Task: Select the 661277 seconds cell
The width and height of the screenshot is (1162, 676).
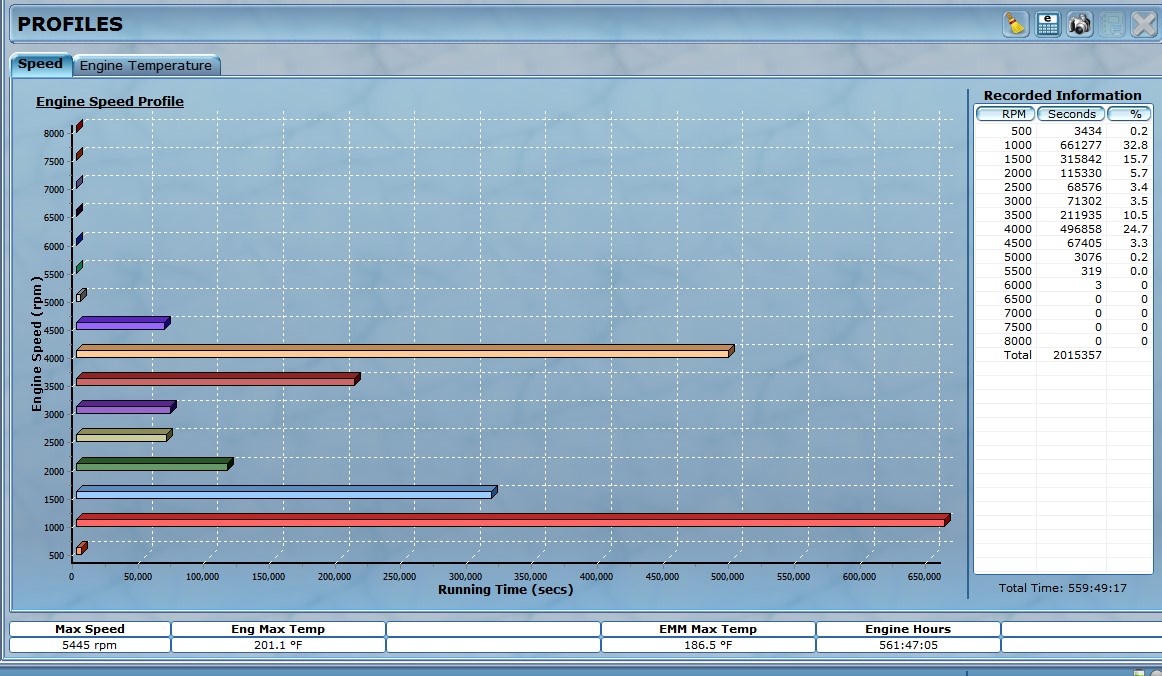Action: [1080, 145]
